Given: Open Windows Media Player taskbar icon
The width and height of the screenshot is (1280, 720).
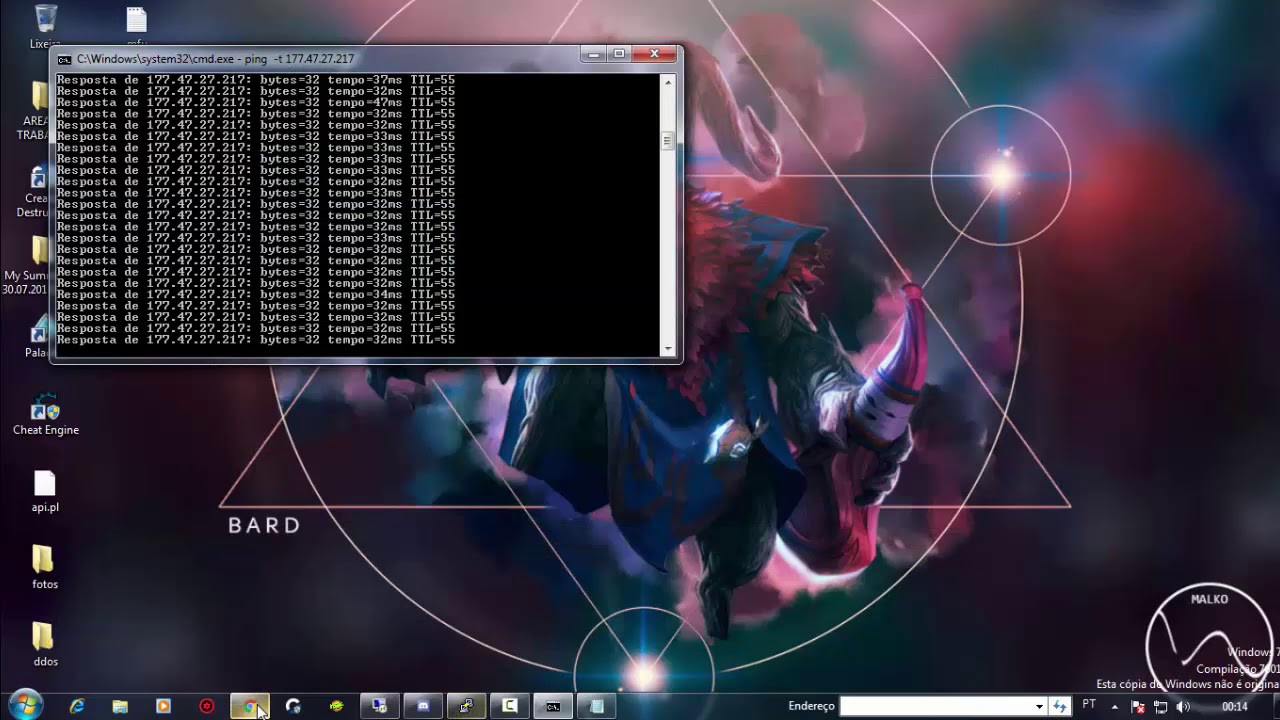Looking at the screenshot, I should pos(163,706).
